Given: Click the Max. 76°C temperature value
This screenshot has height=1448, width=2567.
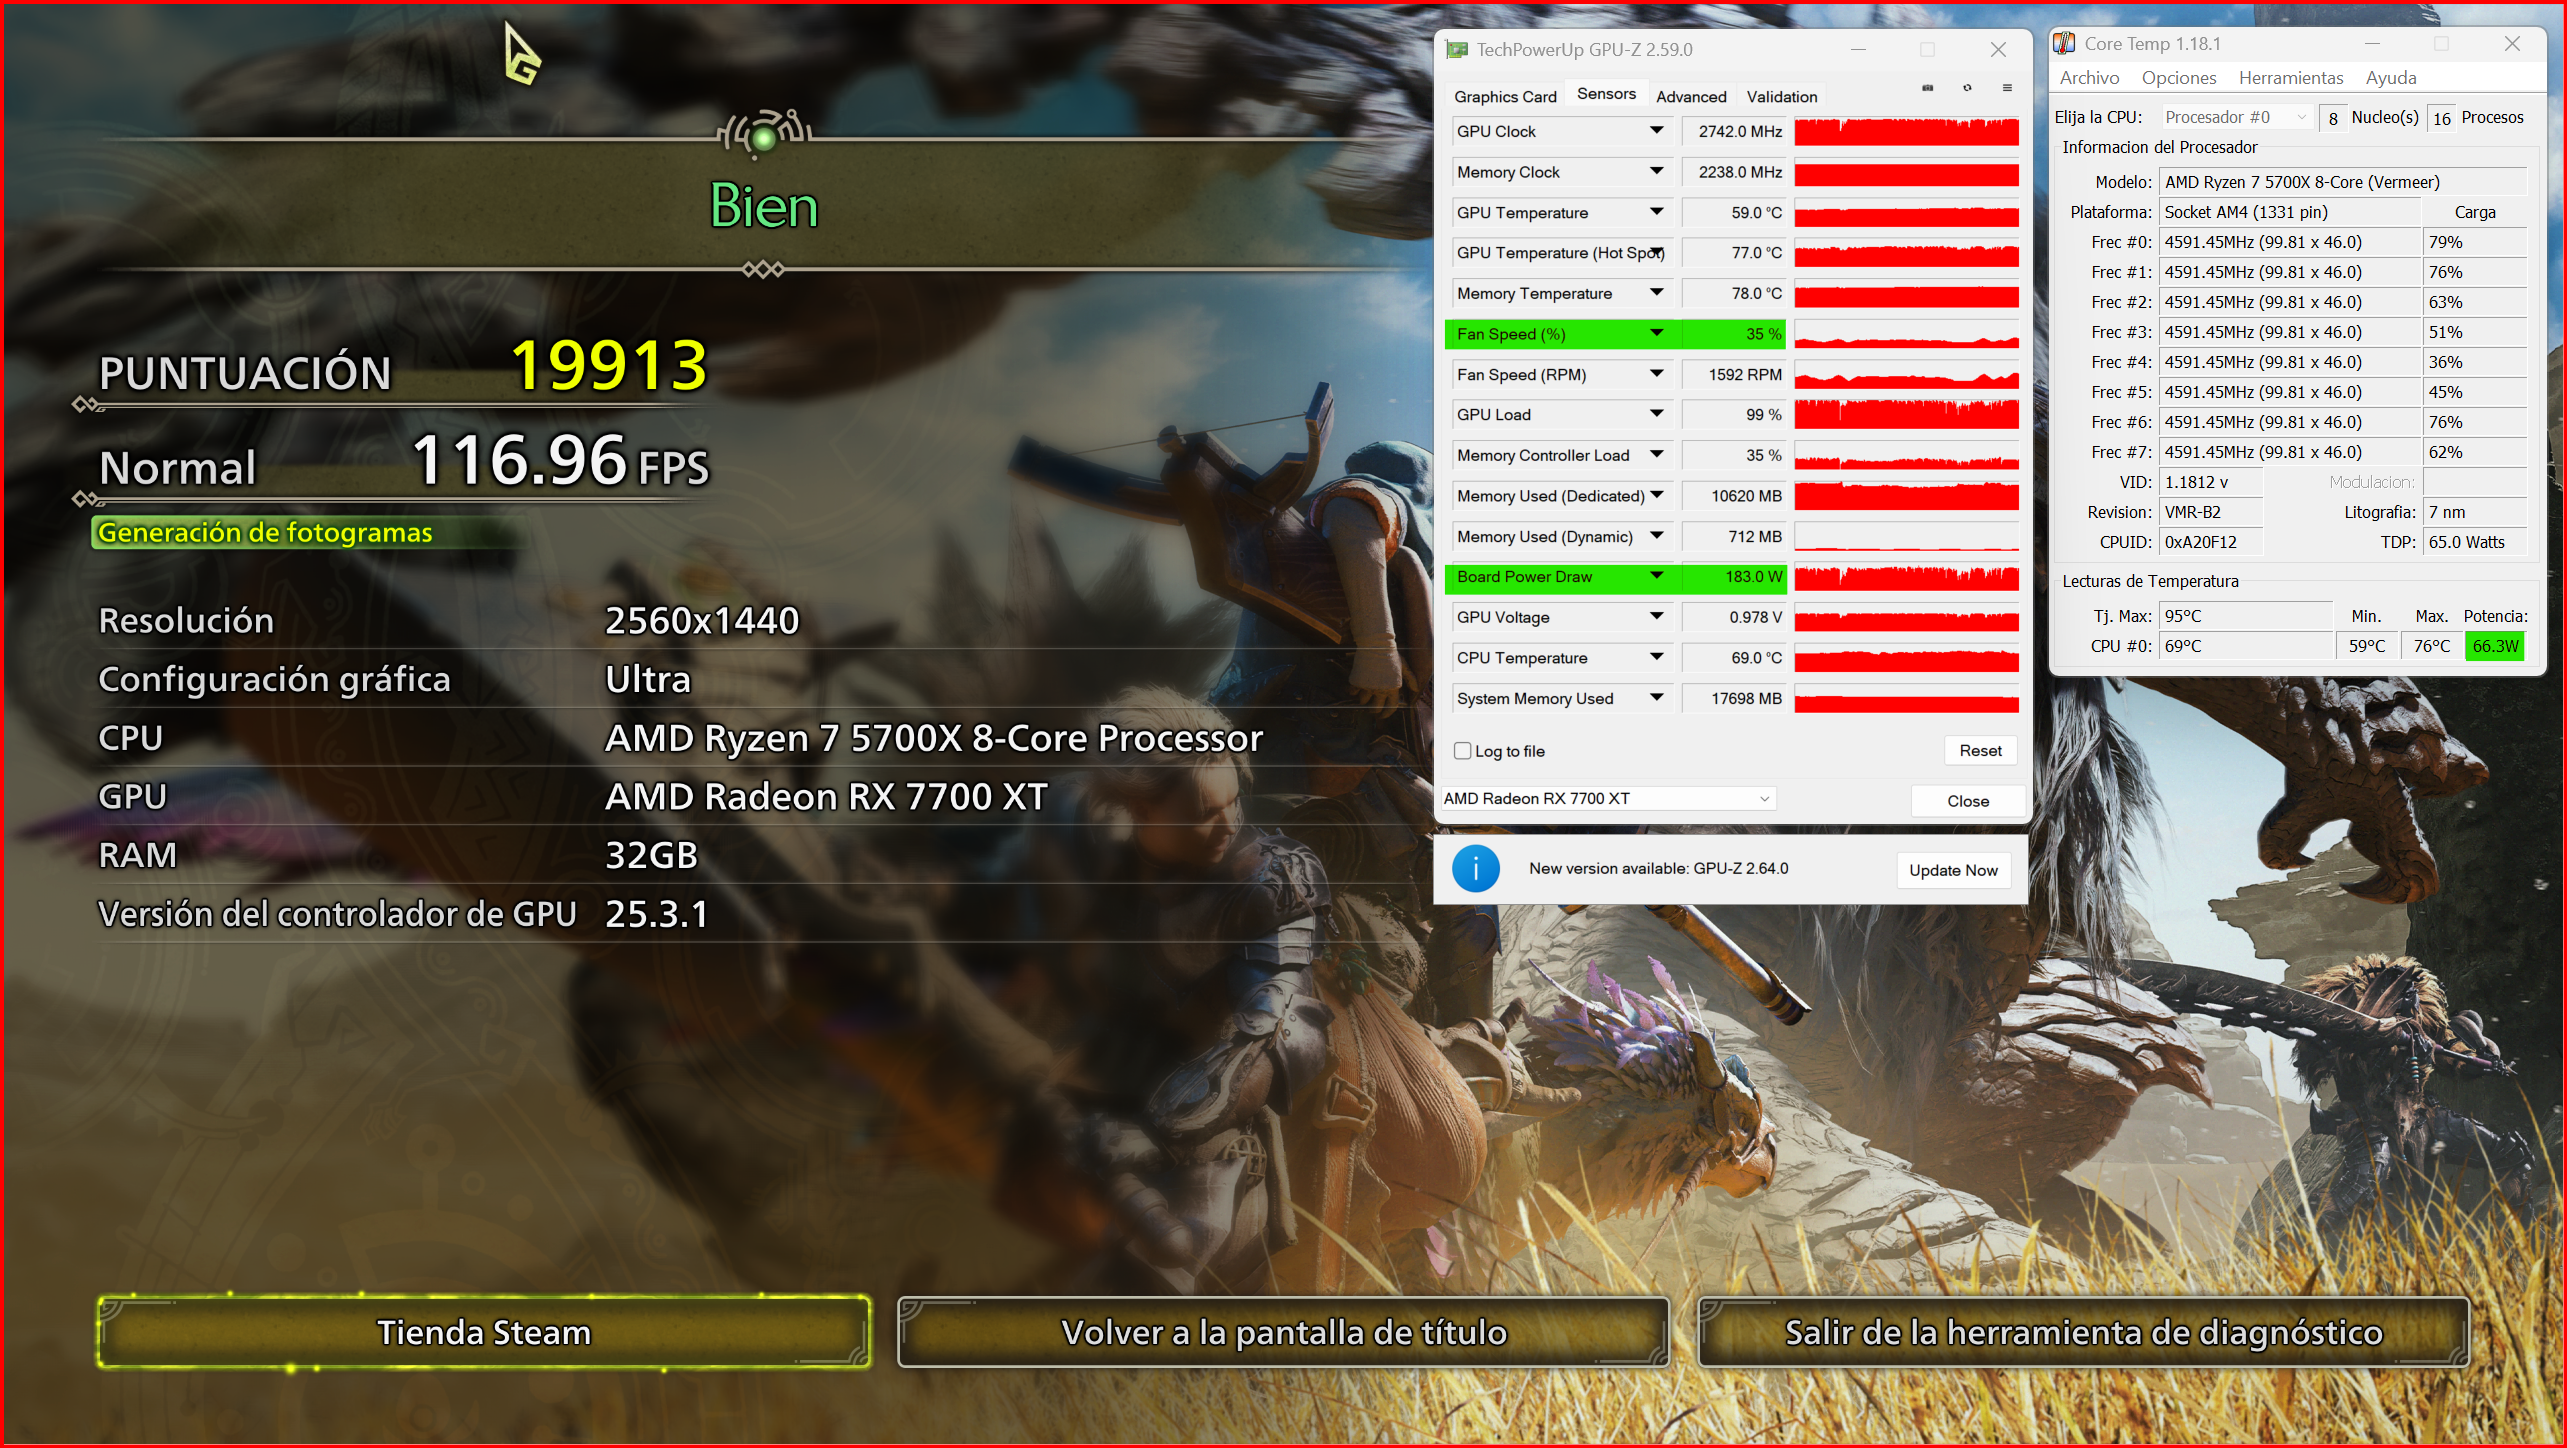Looking at the screenshot, I should 2431,646.
